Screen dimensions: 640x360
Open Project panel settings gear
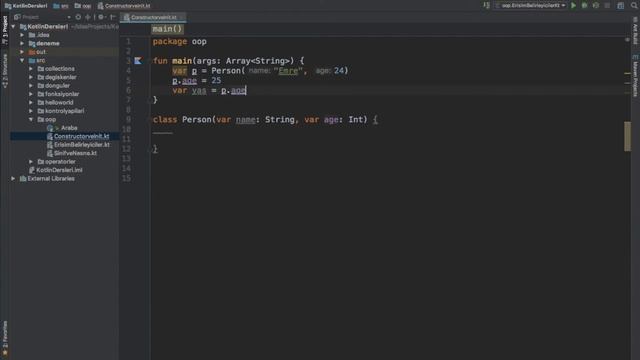pos(101,17)
